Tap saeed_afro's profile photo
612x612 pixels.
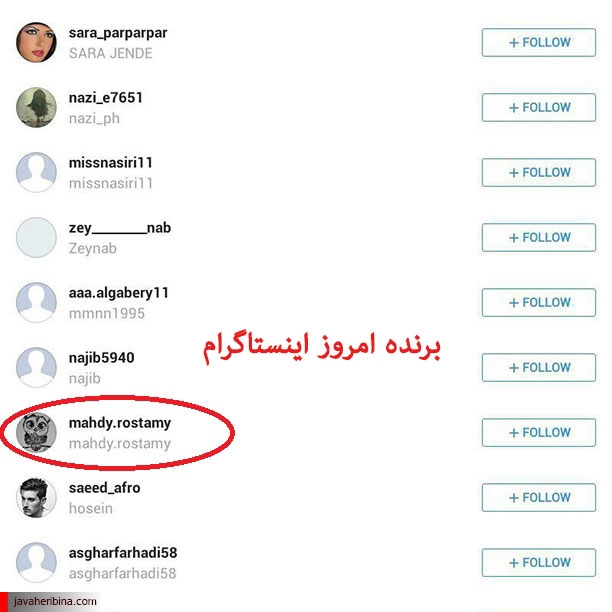(x=36, y=498)
